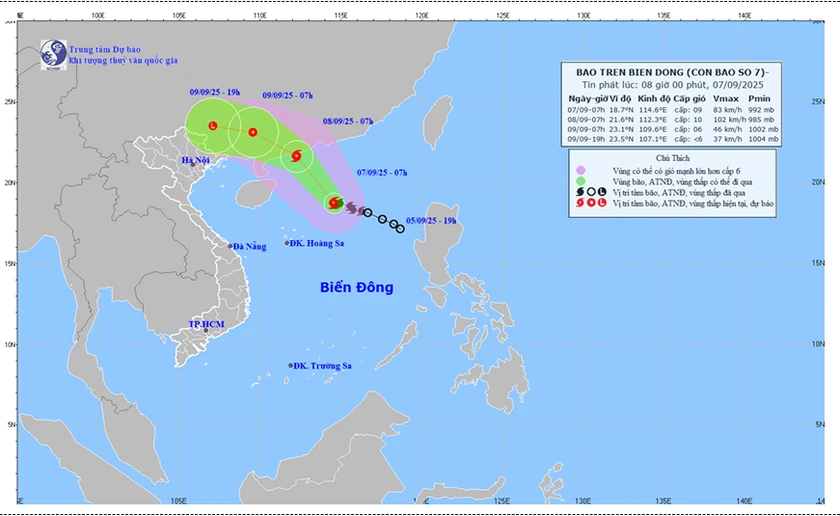Click the storm marker for 07/09/25 - 07h
This screenshot has height=516, width=840.
(334, 203)
